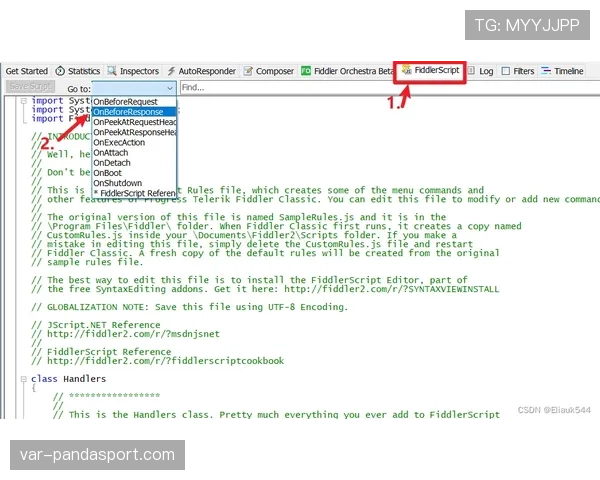Viewport: 600px width, 480px height.
Task: Switch to the Log tab
Action: [481, 71]
